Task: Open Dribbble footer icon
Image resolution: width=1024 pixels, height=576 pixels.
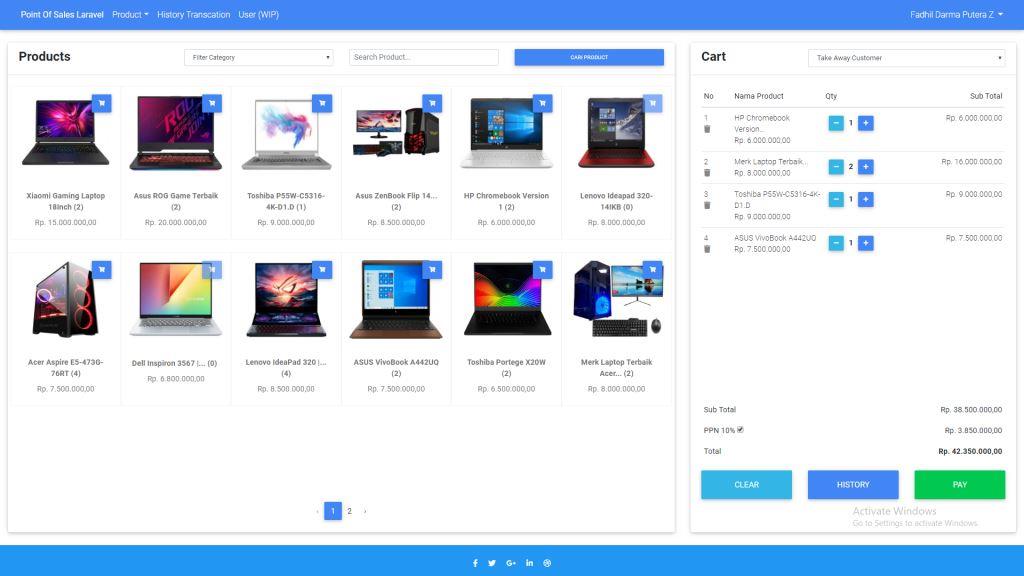Action: click(547, 563)
